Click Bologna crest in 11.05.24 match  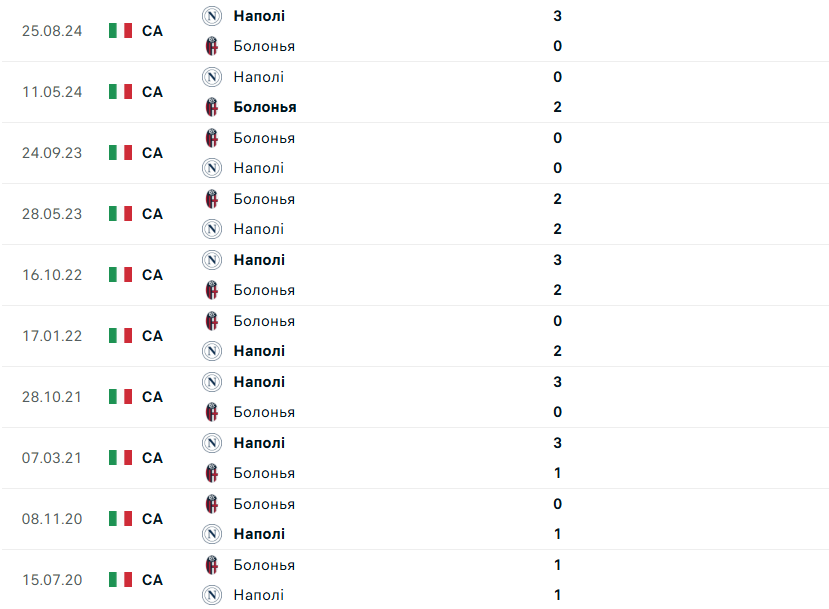(212, 107)
